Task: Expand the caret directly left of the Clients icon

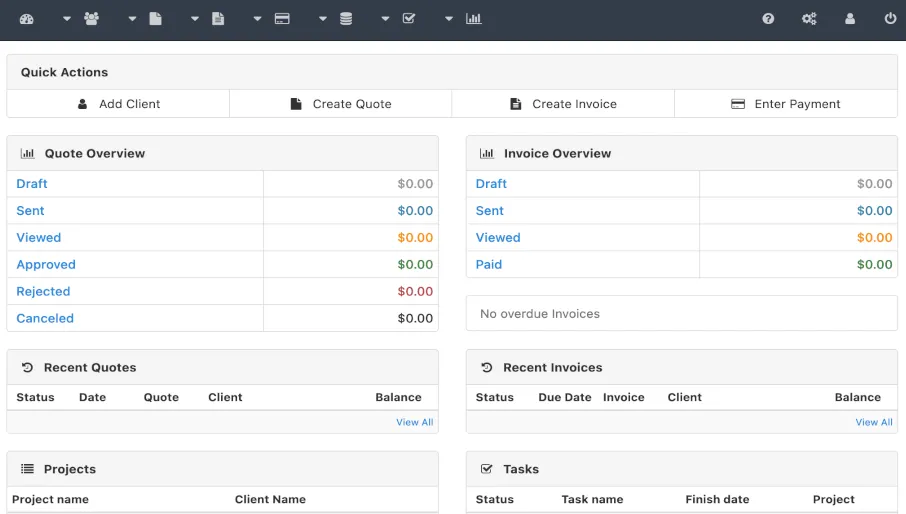Action: tap(67, 19)
